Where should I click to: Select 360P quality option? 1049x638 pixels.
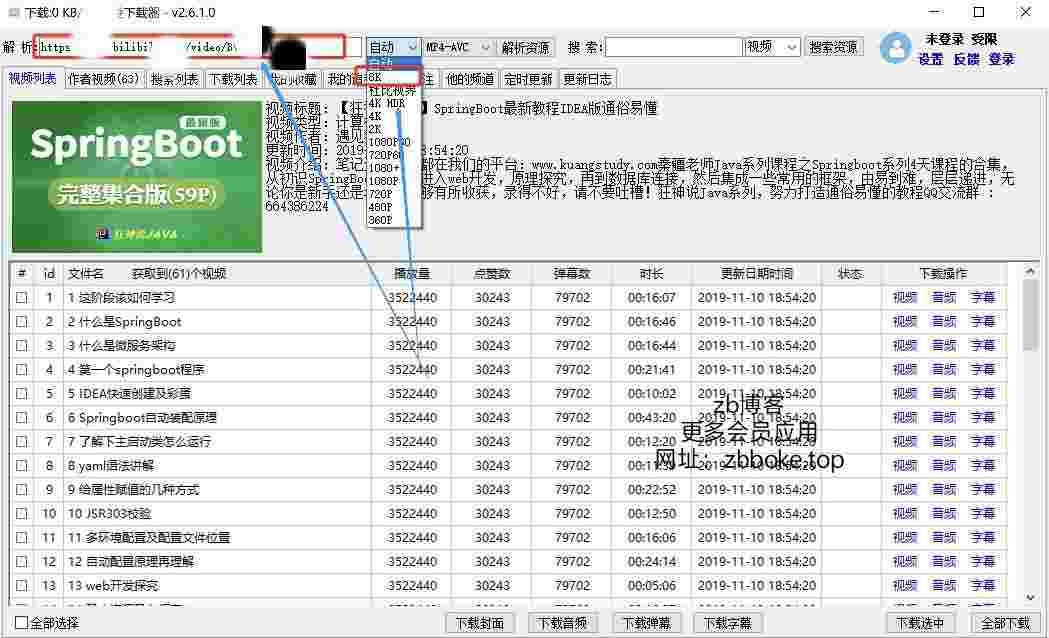point(393,220)
